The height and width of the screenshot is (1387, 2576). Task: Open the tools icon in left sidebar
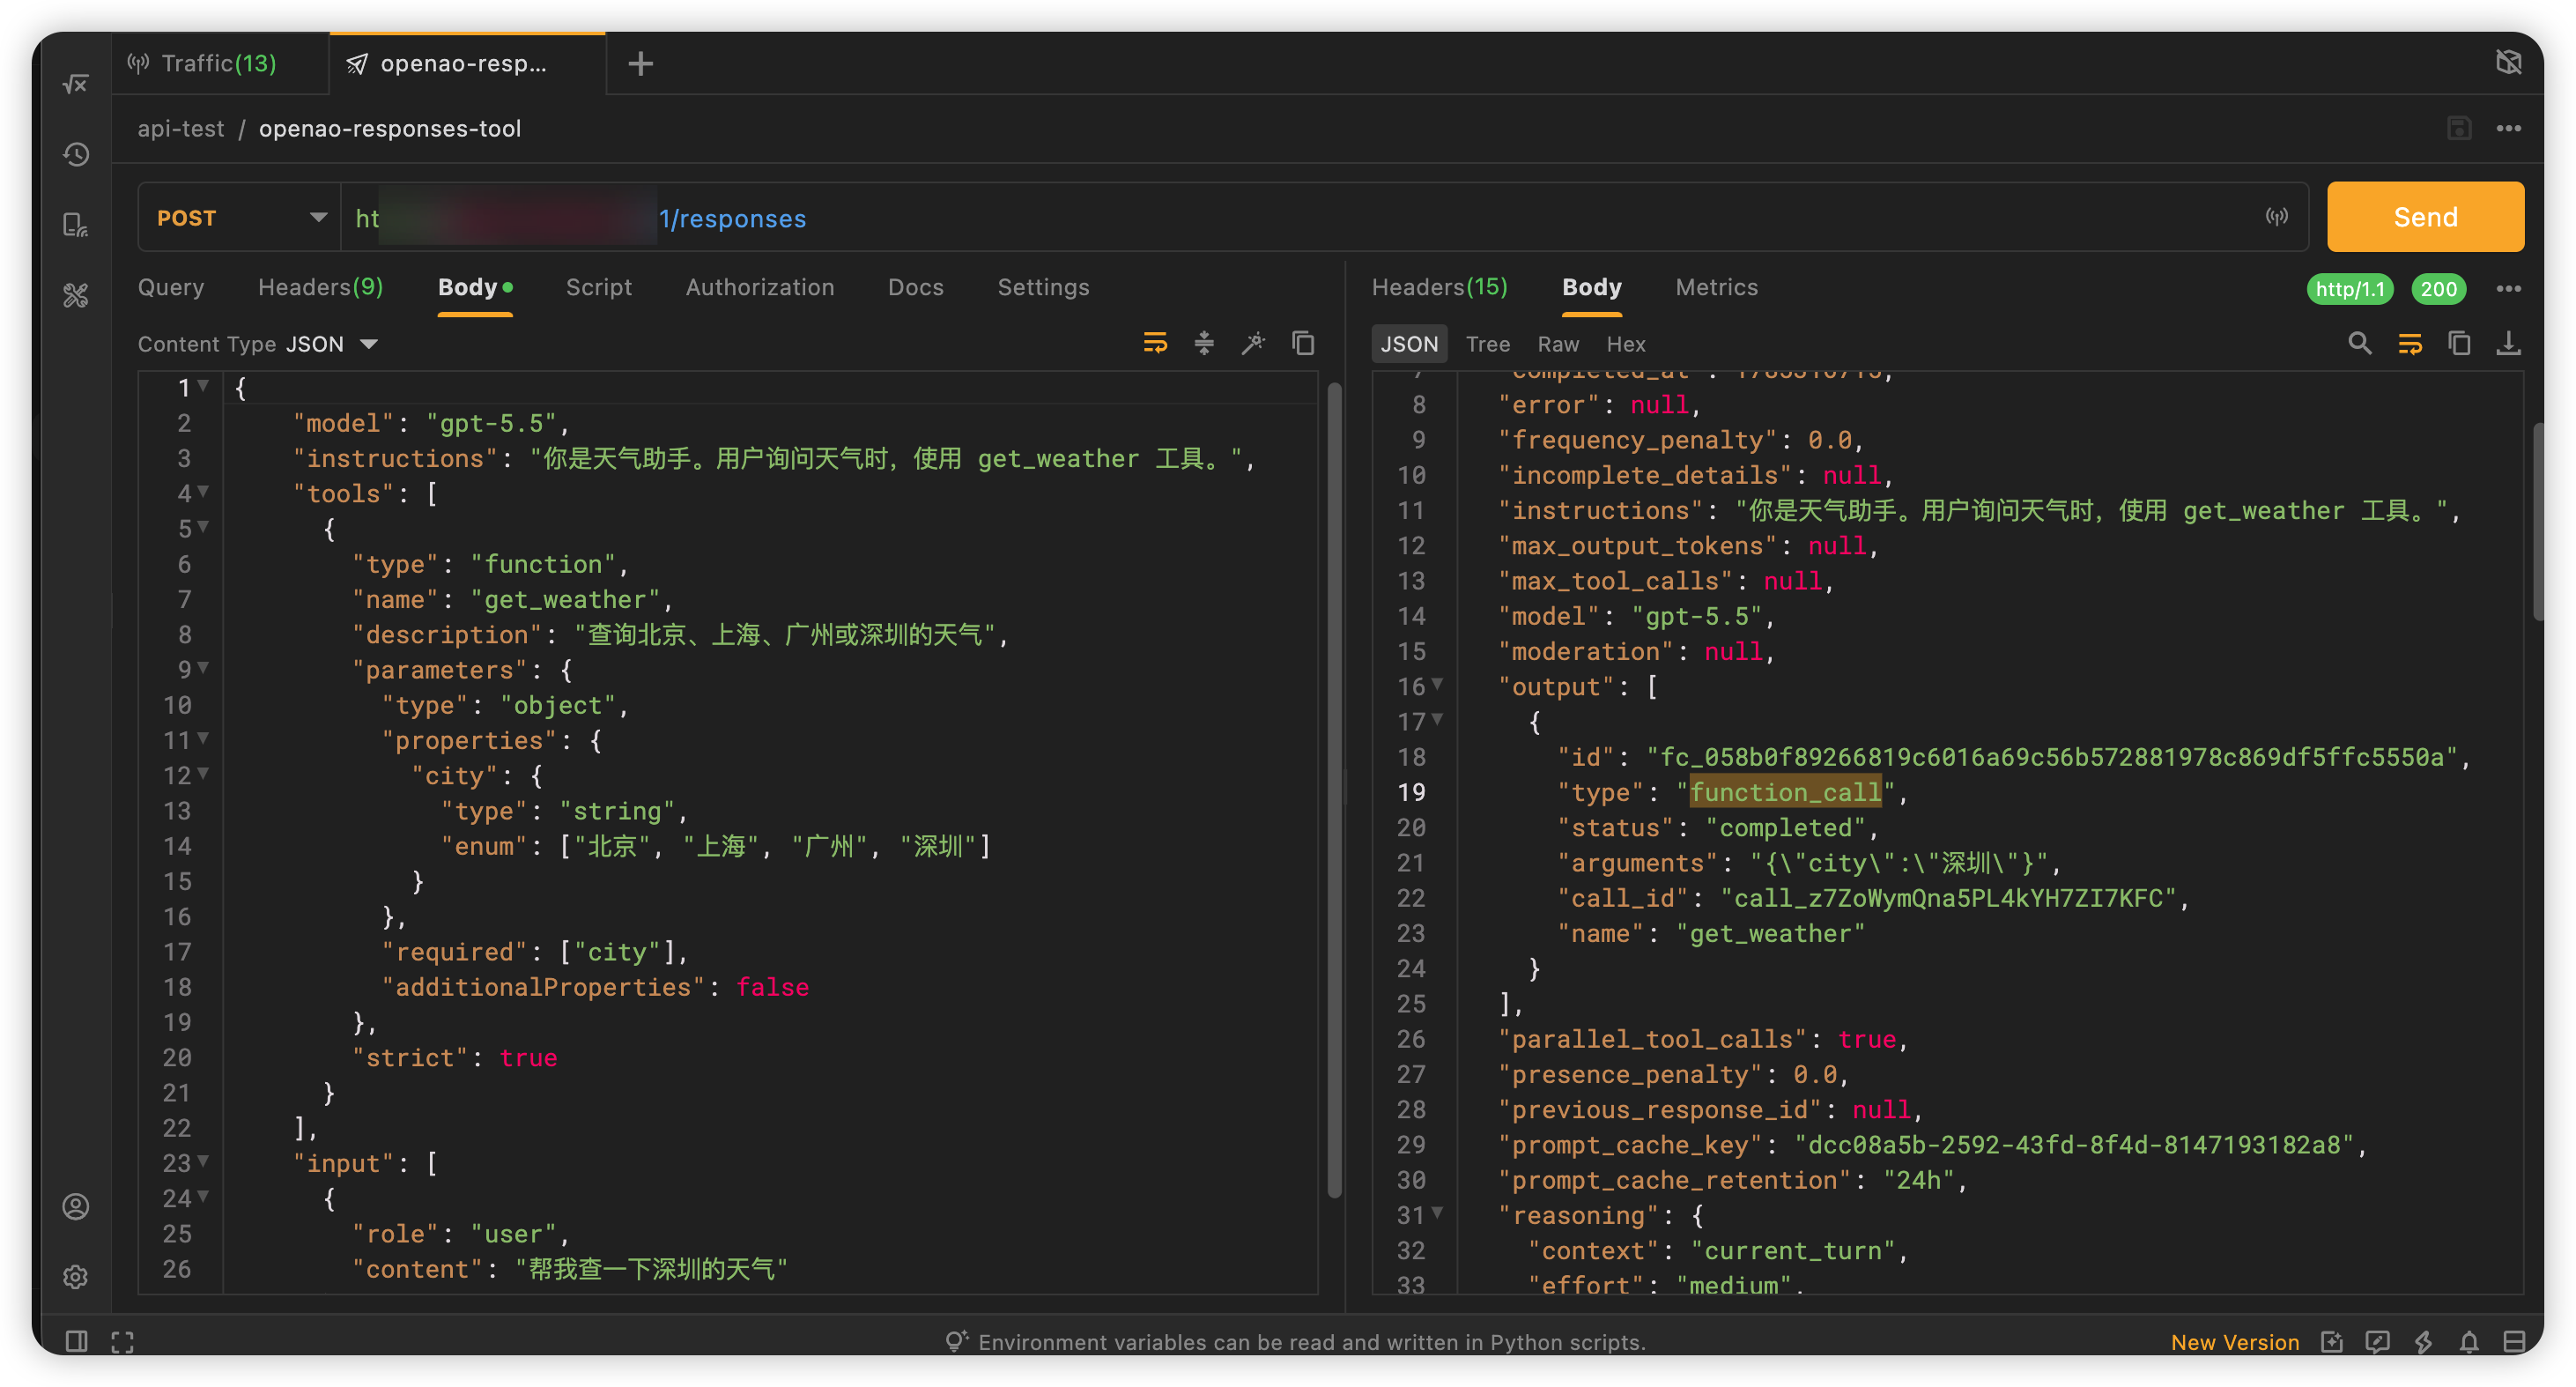point(76,295)
